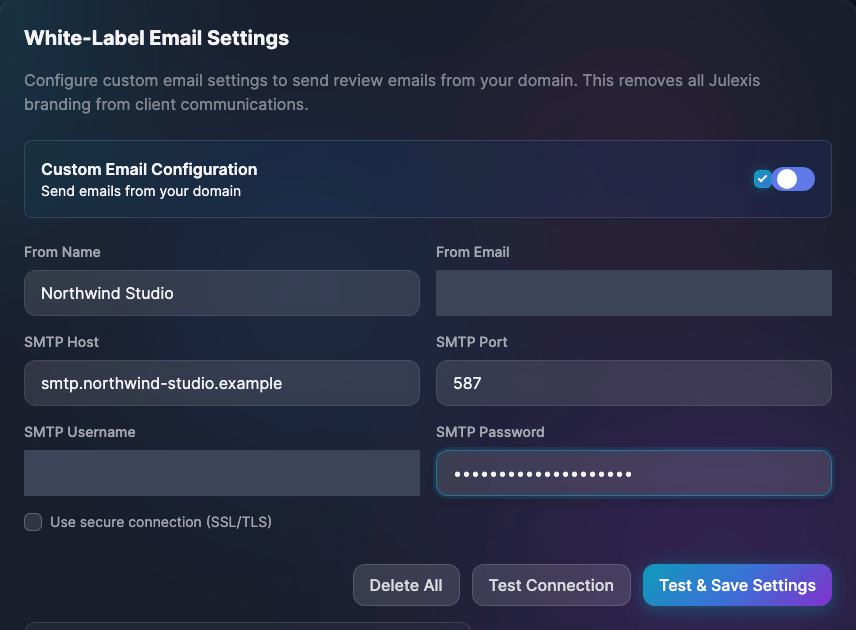Click the empty SMTP Username field
The image size is (856, 630).
(222, 473)
